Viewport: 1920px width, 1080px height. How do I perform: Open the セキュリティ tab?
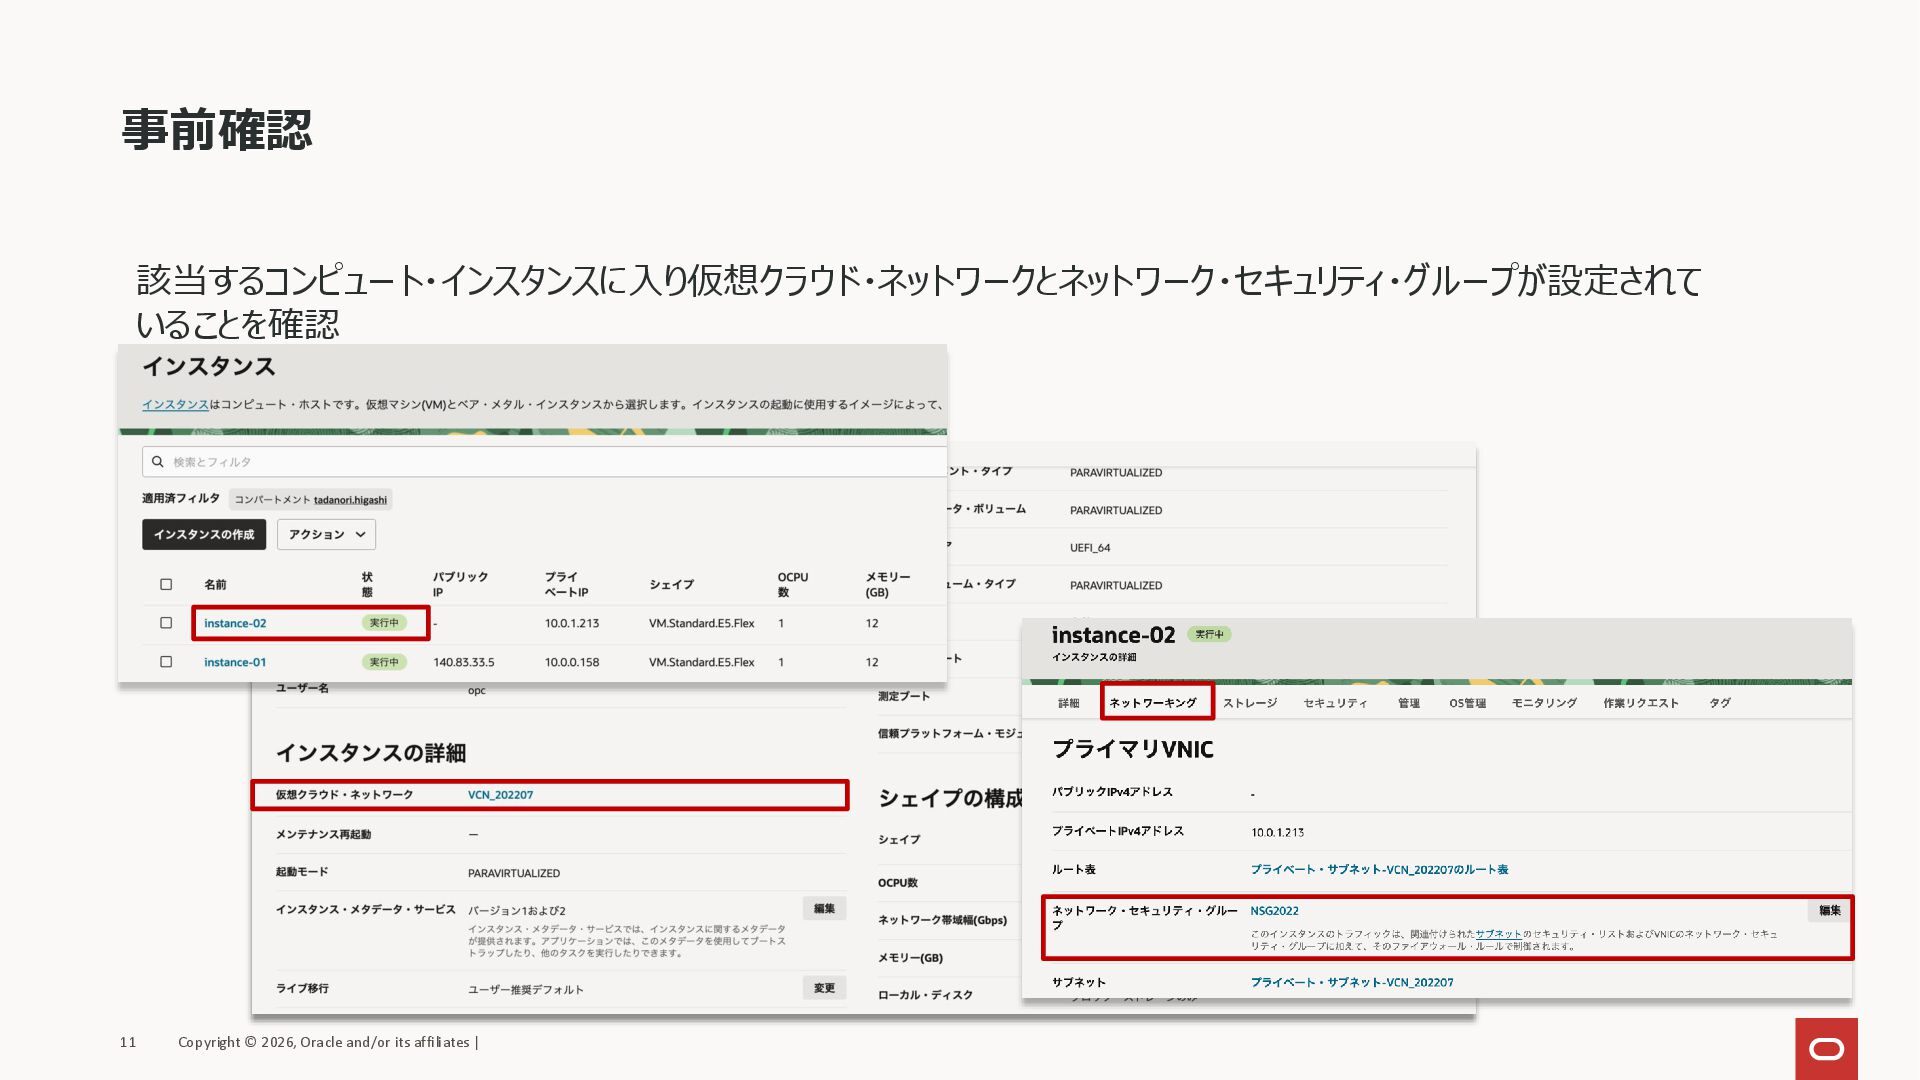point(1335,703)
